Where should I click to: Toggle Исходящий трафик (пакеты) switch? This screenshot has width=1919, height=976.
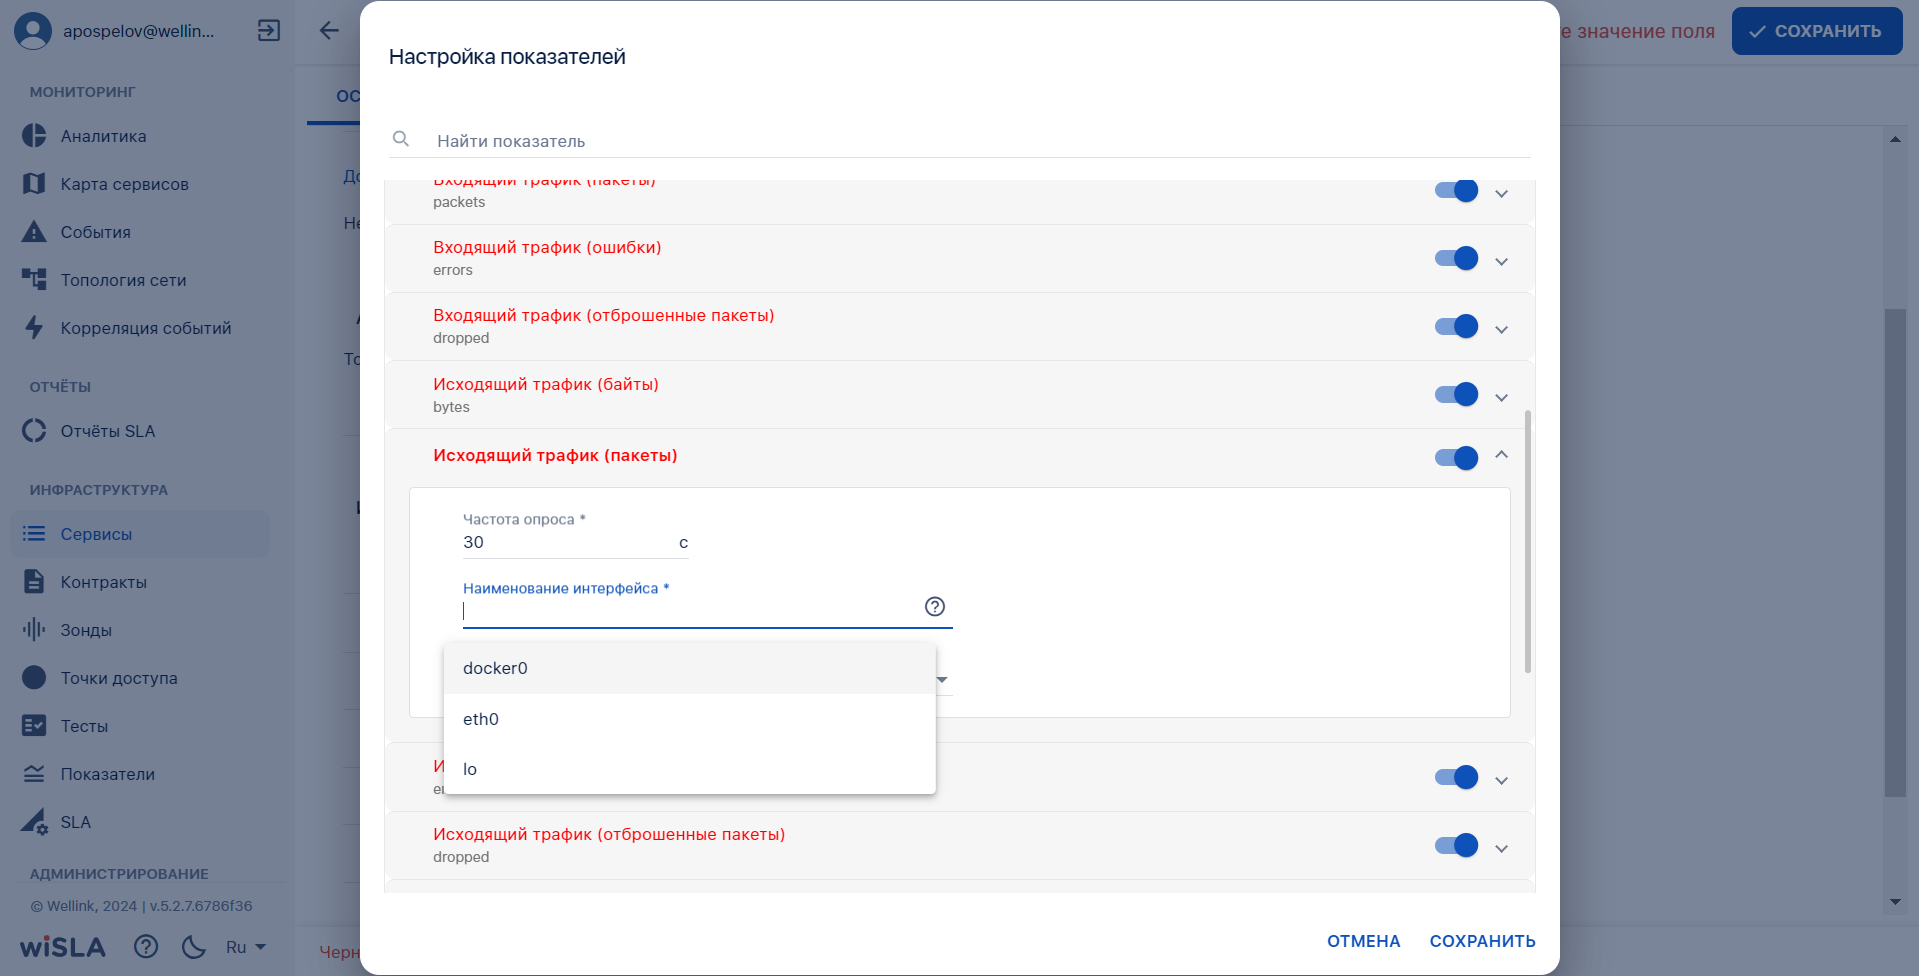(x=1456, y=458)
